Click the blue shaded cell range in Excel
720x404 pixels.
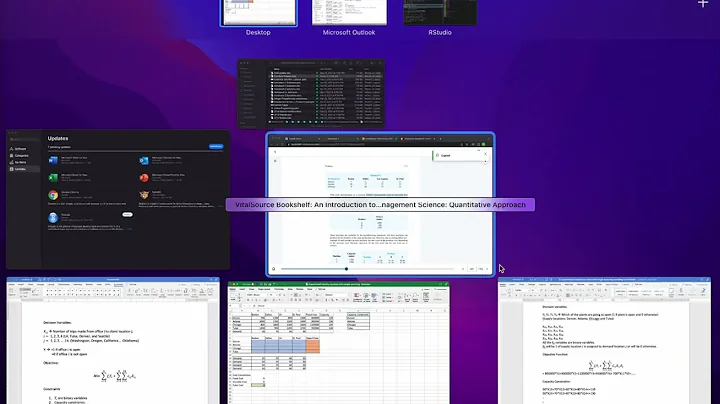click(x=279, y=346)
